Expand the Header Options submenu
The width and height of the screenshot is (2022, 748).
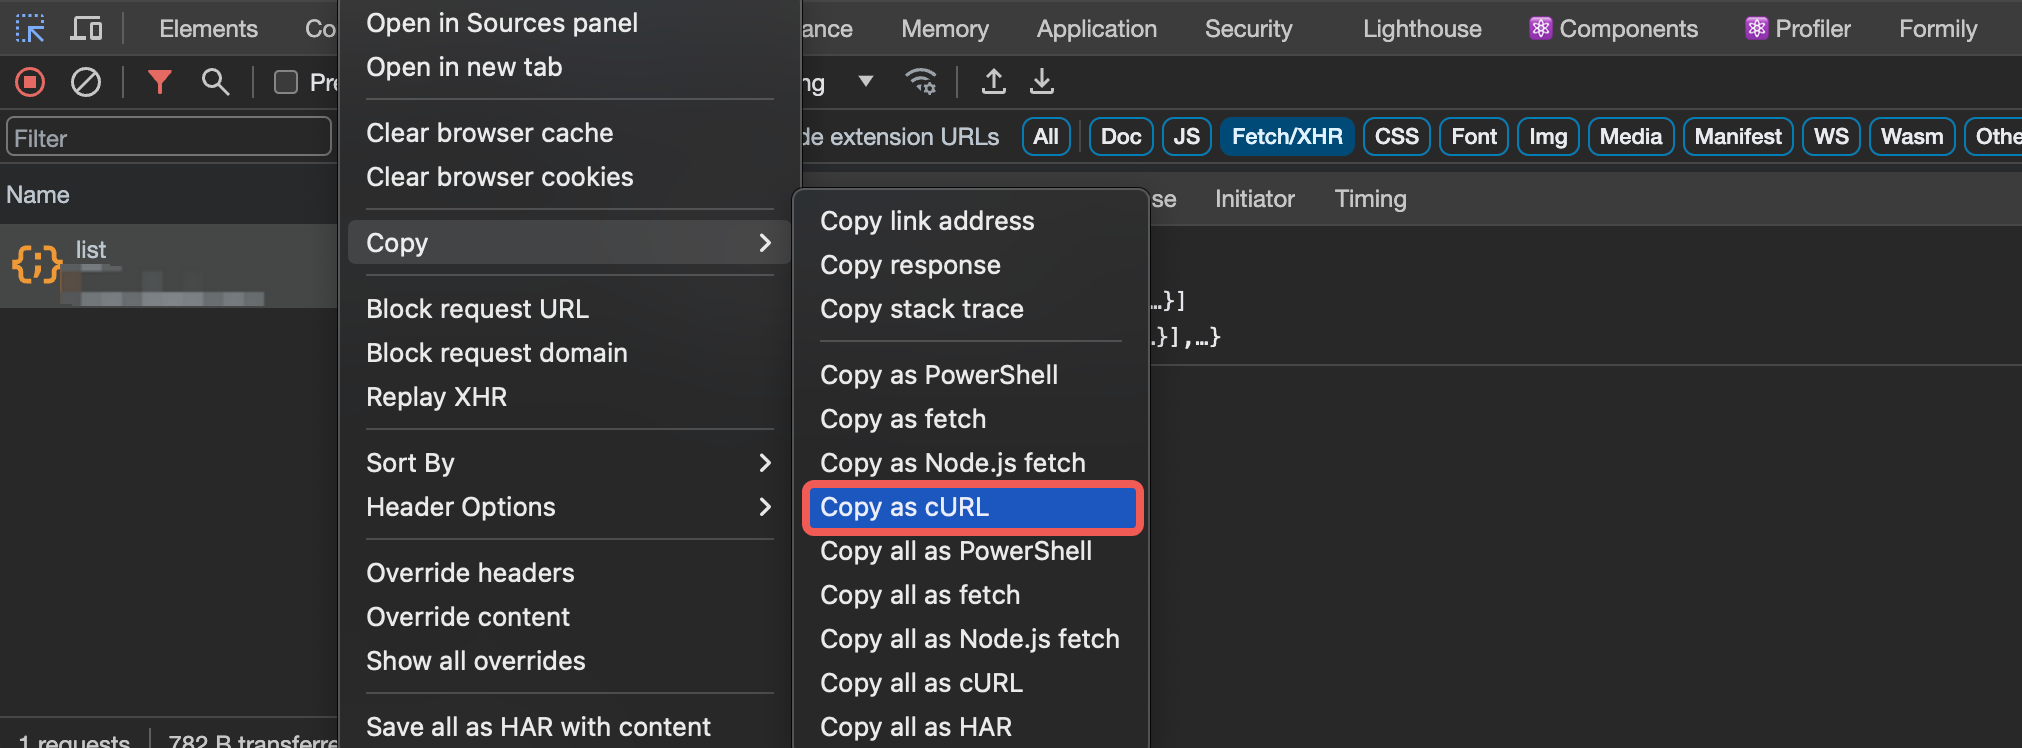click(570, 507)
